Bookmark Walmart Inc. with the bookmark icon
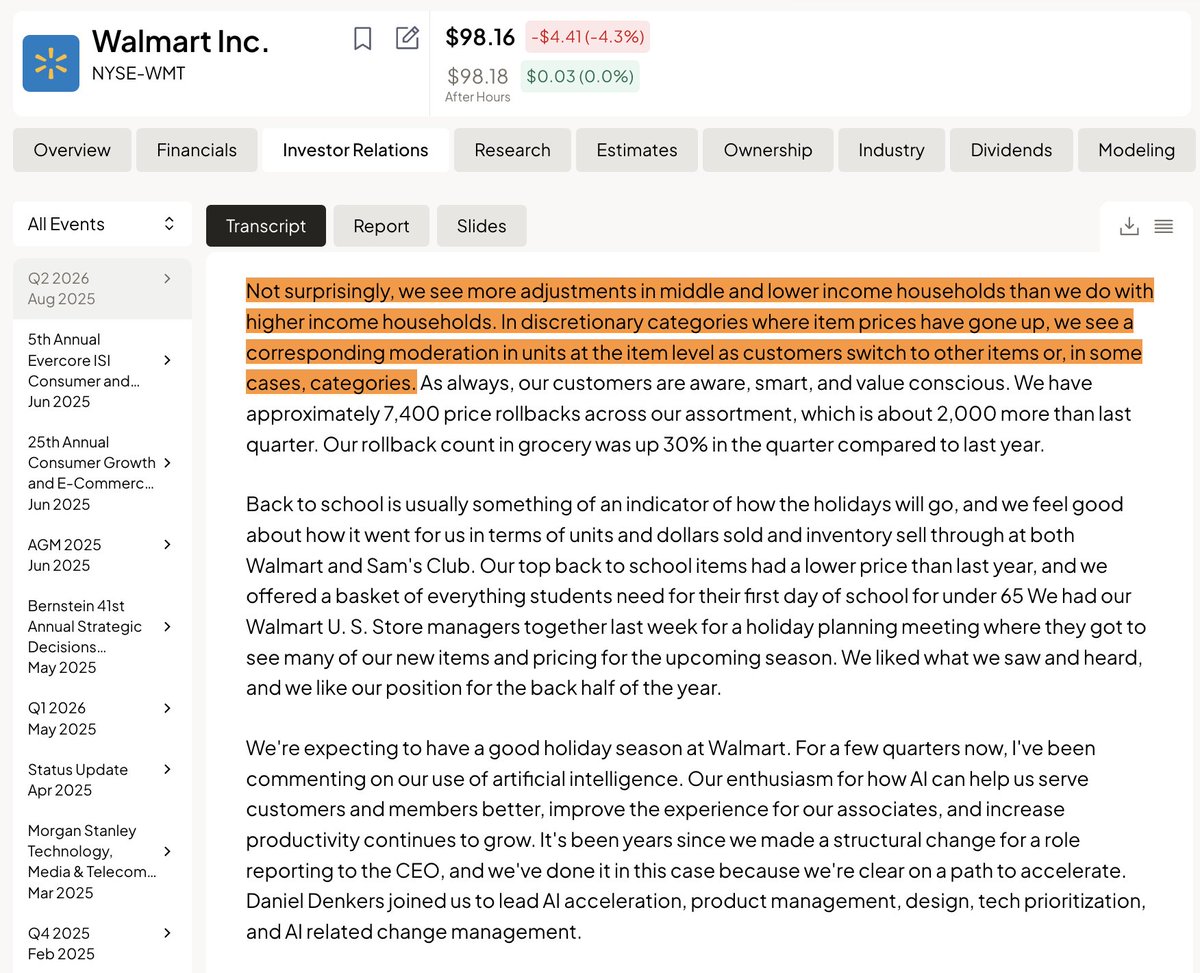 tap(363, 39)
